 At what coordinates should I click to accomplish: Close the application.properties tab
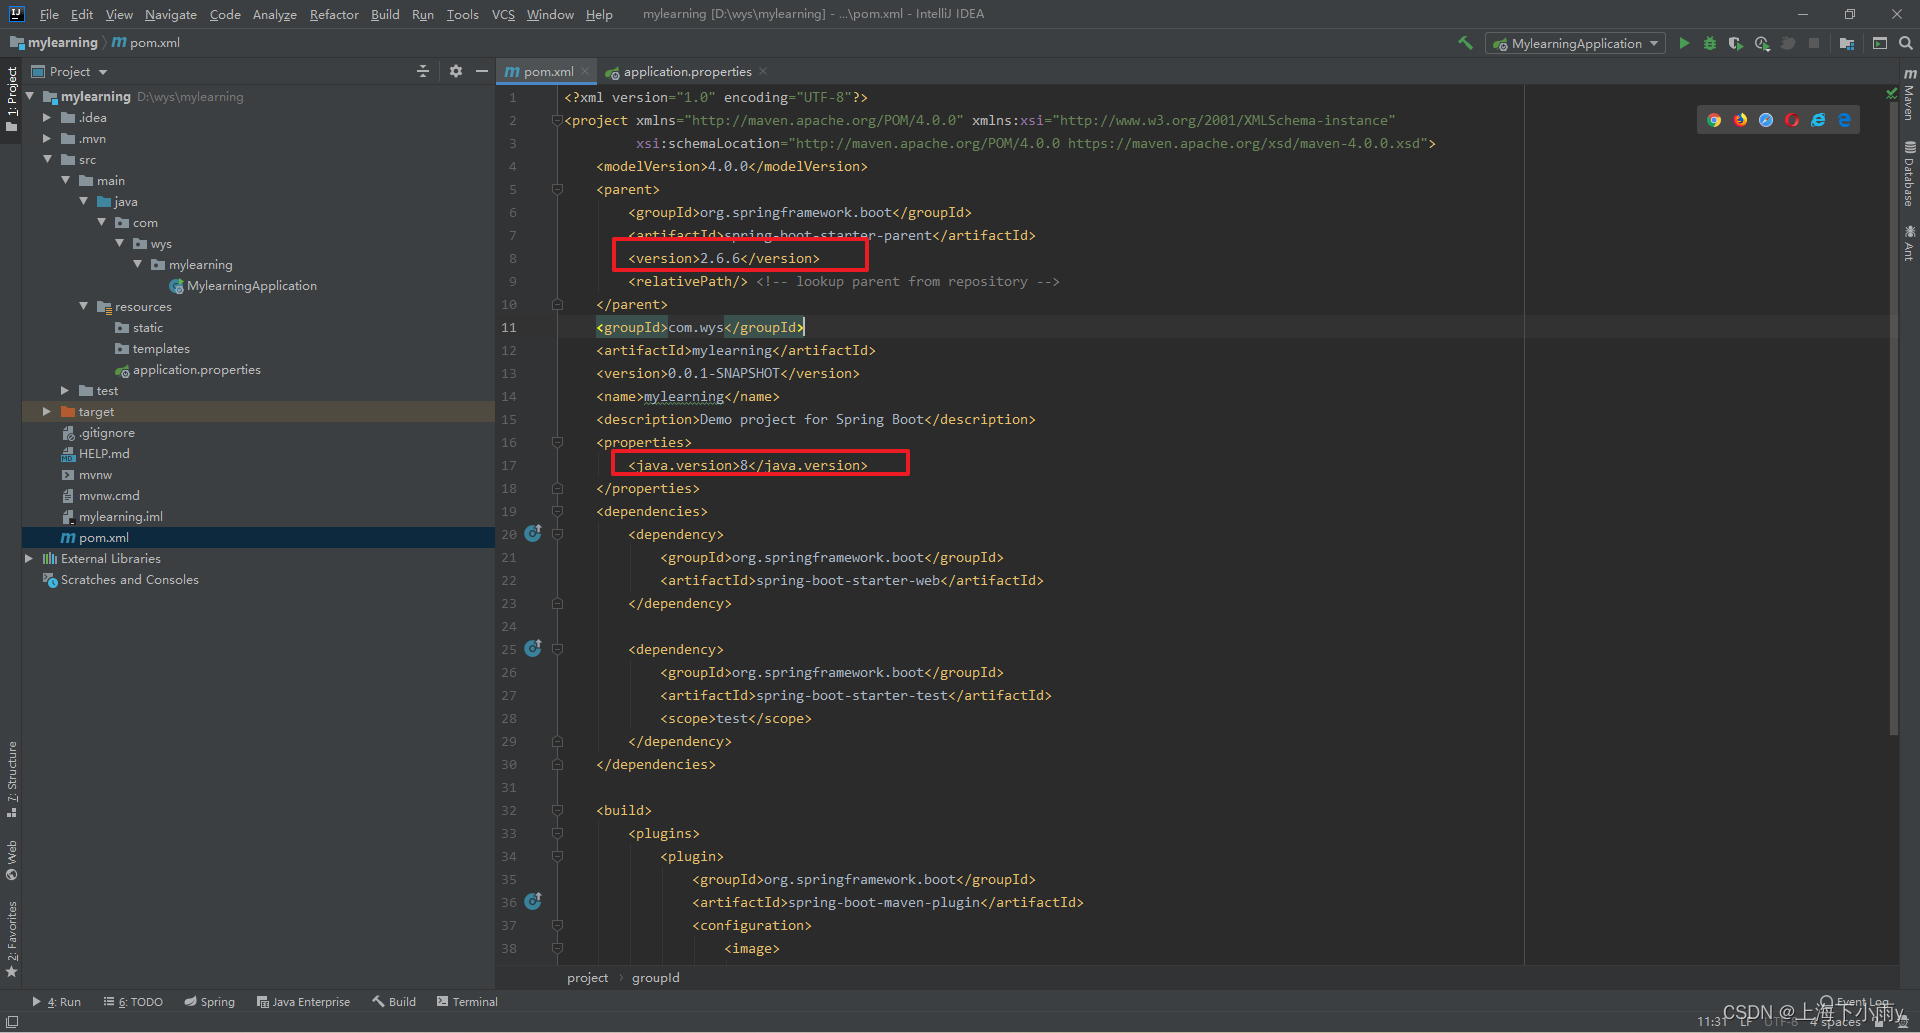click(763, 71)
